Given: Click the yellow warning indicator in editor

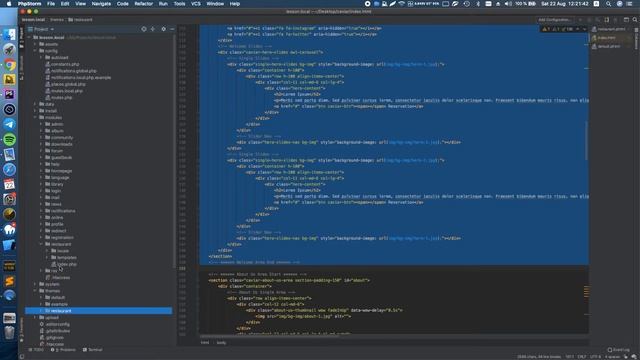Looking at the screenshot, I should coord(546,29).
